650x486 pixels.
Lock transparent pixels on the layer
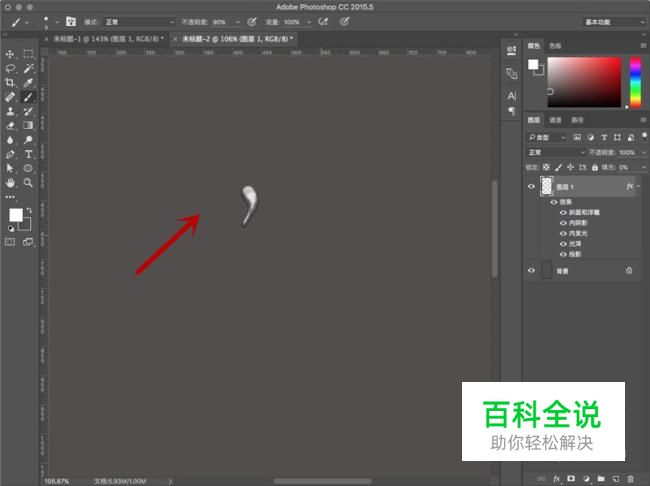click(546, 167)
